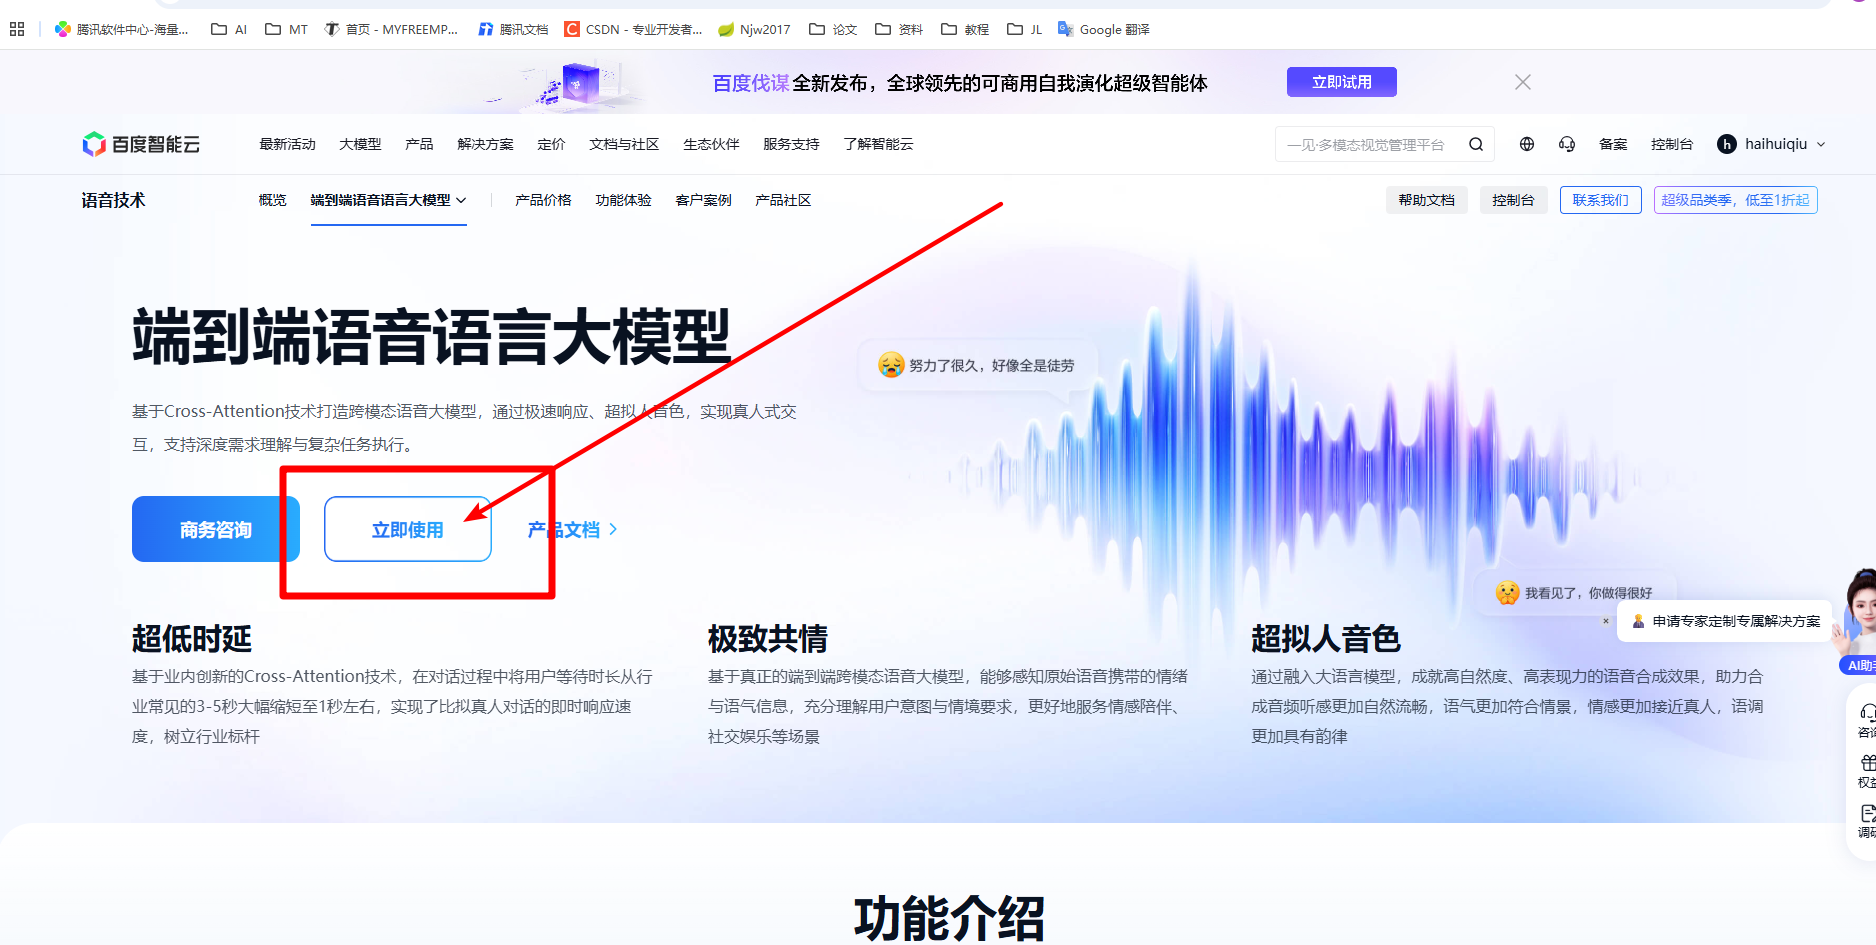
Task: Open the 产品文档 link
Action: pyautogui.click(x=572, y=529)
